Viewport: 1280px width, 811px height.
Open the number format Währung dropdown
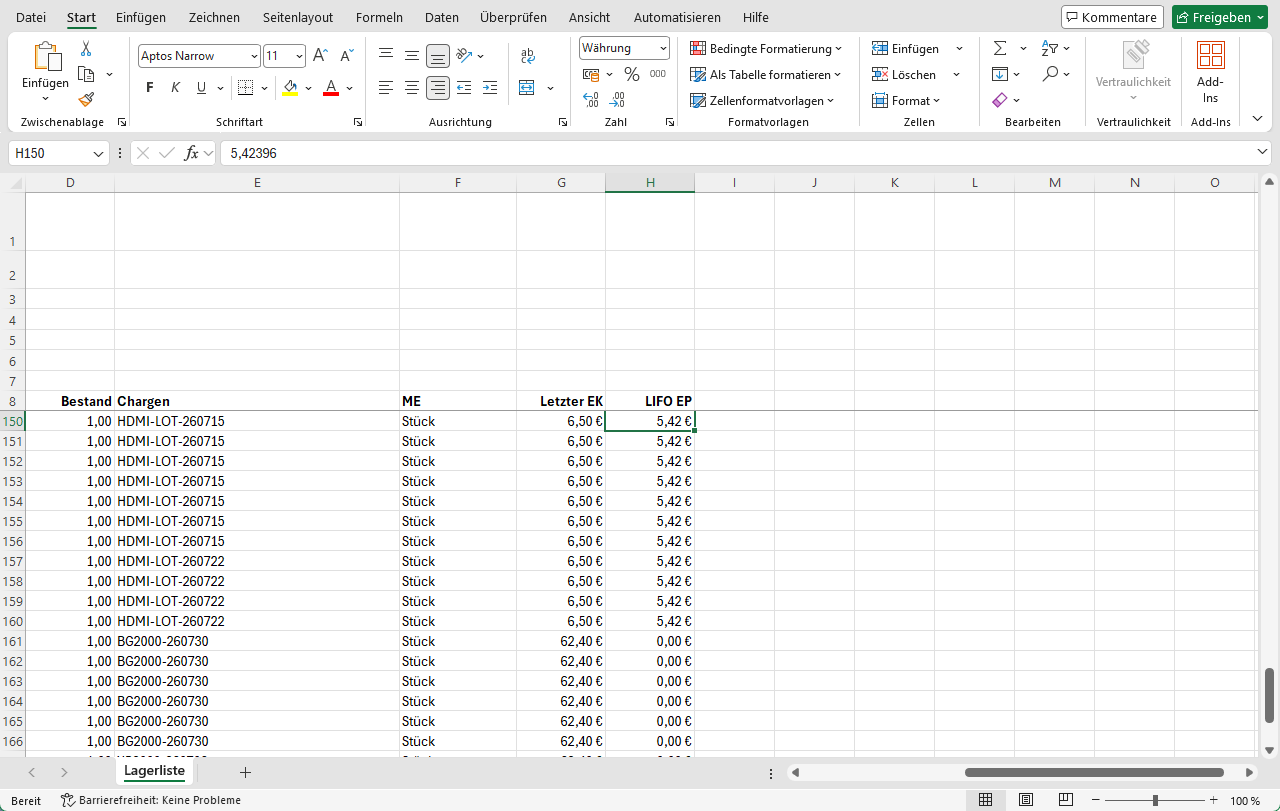pyautogui.click(x=663, y=48)
